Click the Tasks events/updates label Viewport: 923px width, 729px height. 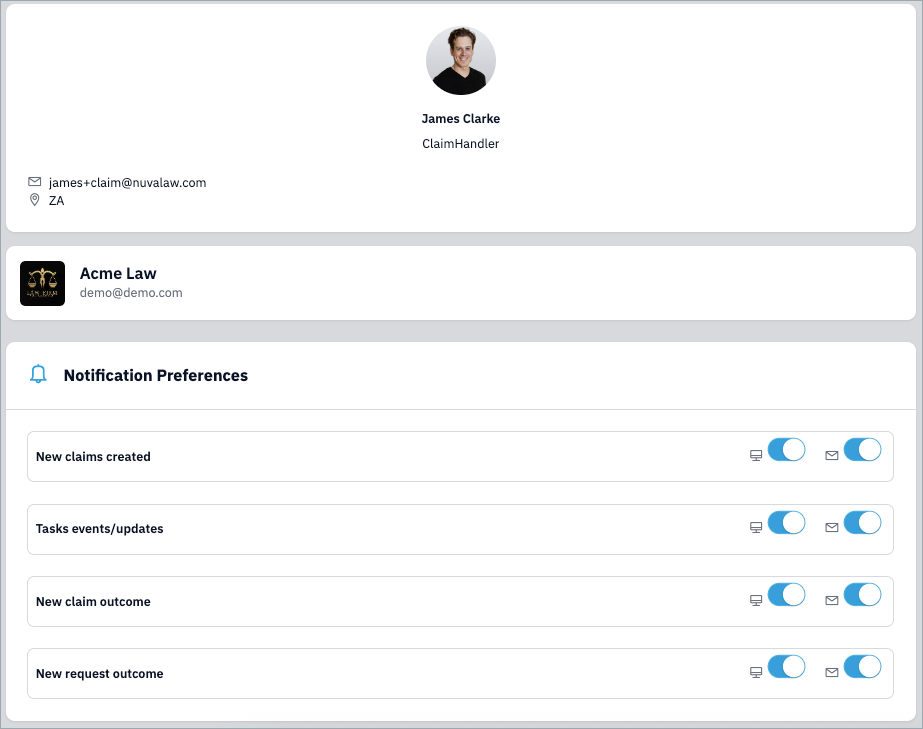[x=99, y=529]
